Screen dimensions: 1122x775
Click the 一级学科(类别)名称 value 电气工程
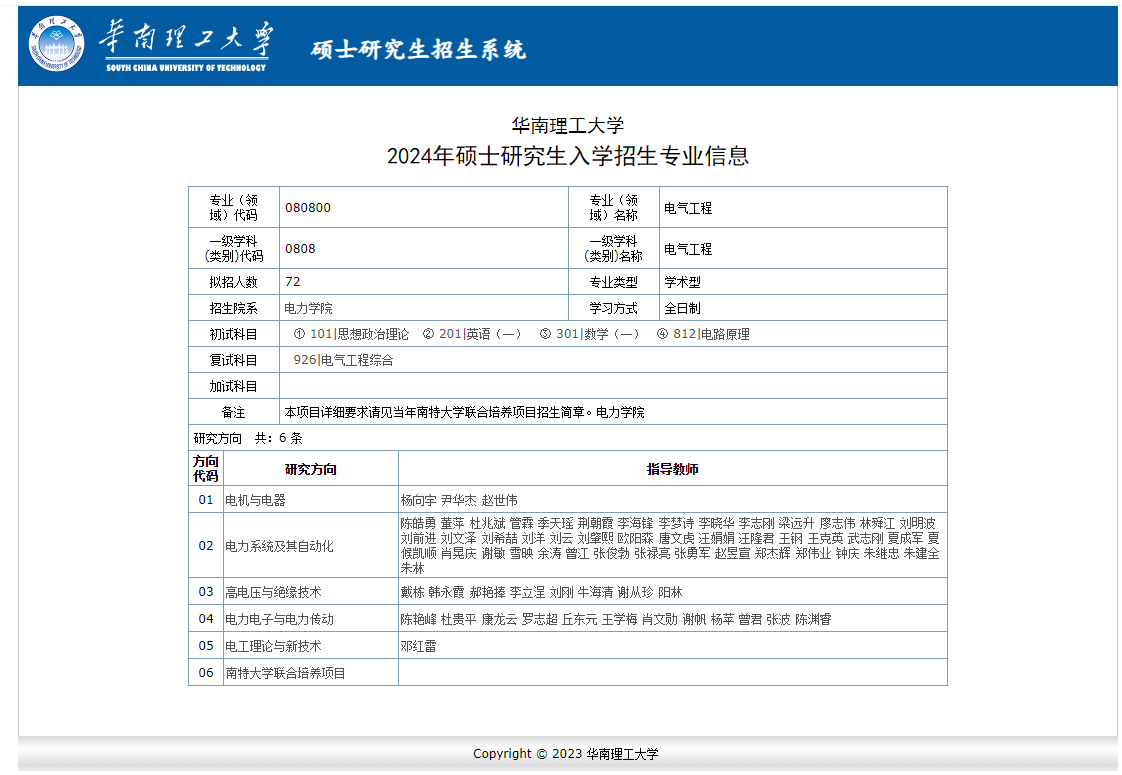[688, 249]
